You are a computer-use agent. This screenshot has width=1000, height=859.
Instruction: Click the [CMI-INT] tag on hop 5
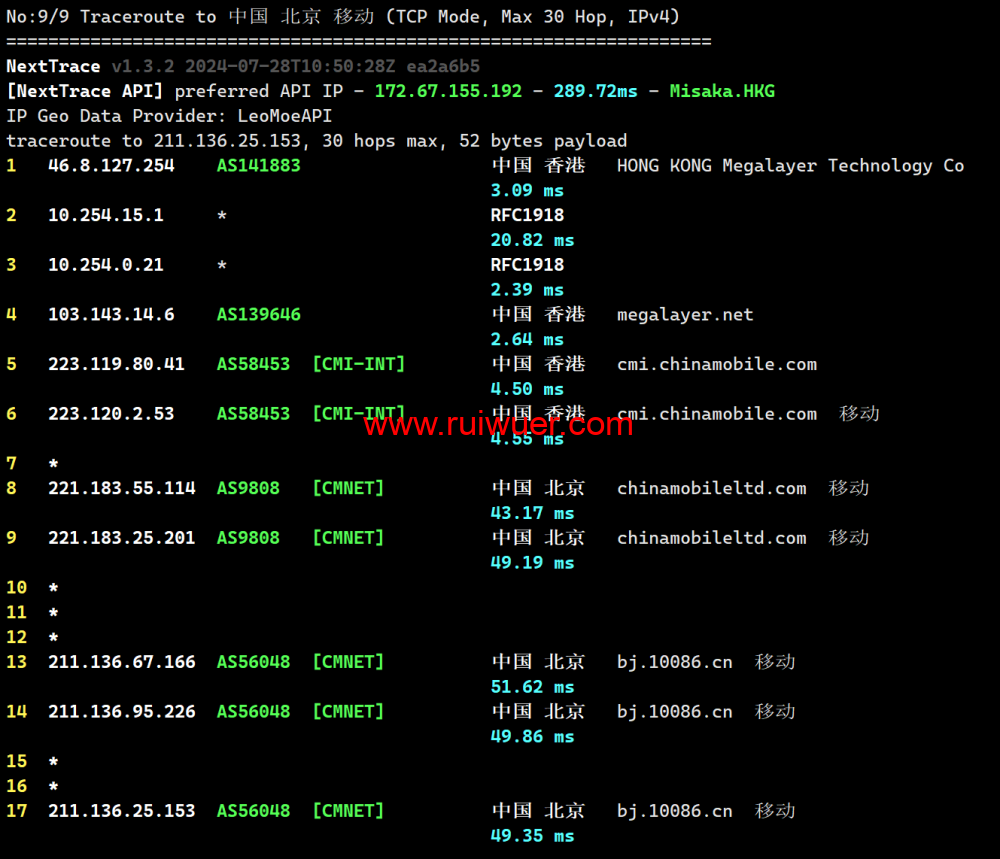click(358, 364)
